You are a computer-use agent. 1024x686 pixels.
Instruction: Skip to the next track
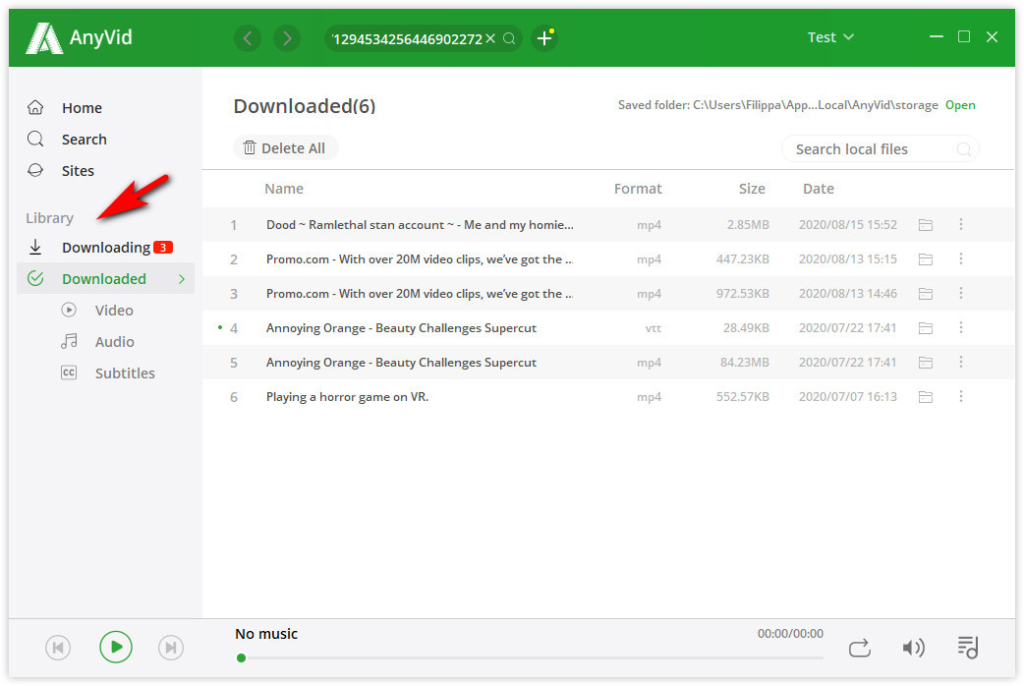[x=170, y=647]
